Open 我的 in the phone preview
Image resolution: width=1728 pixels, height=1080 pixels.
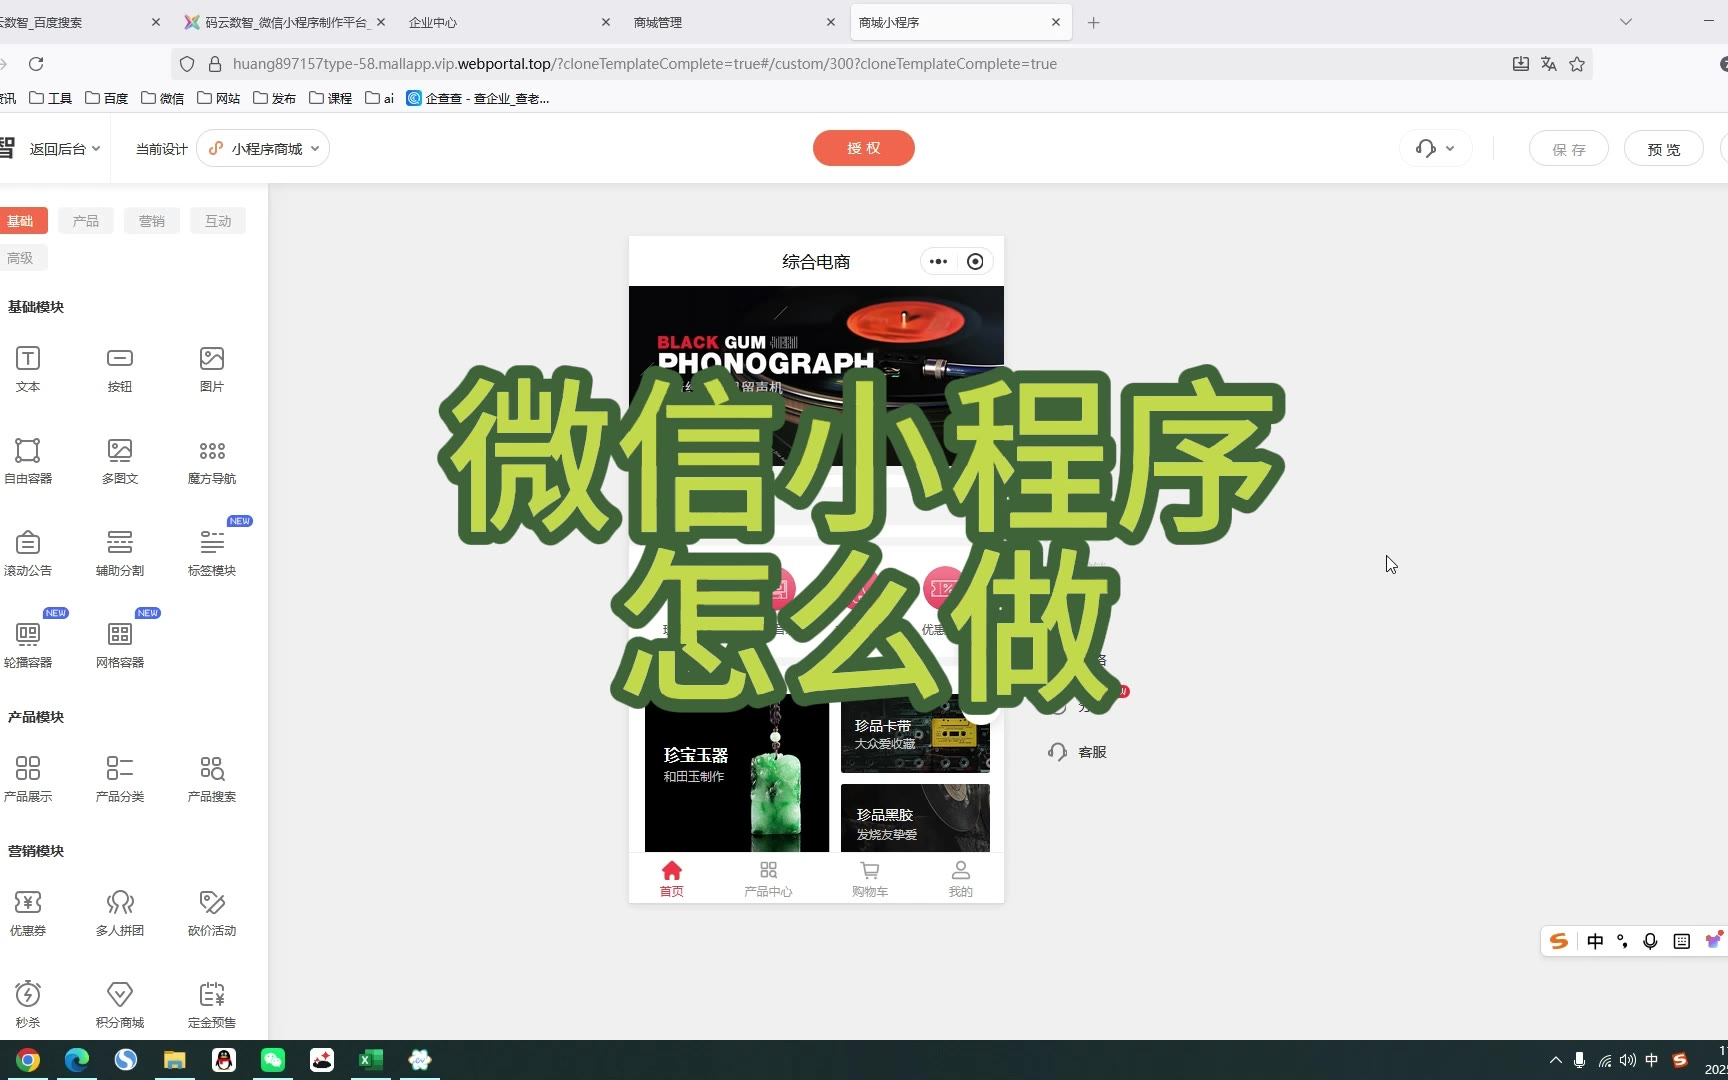pyautogui.click(x=960, y=879)
